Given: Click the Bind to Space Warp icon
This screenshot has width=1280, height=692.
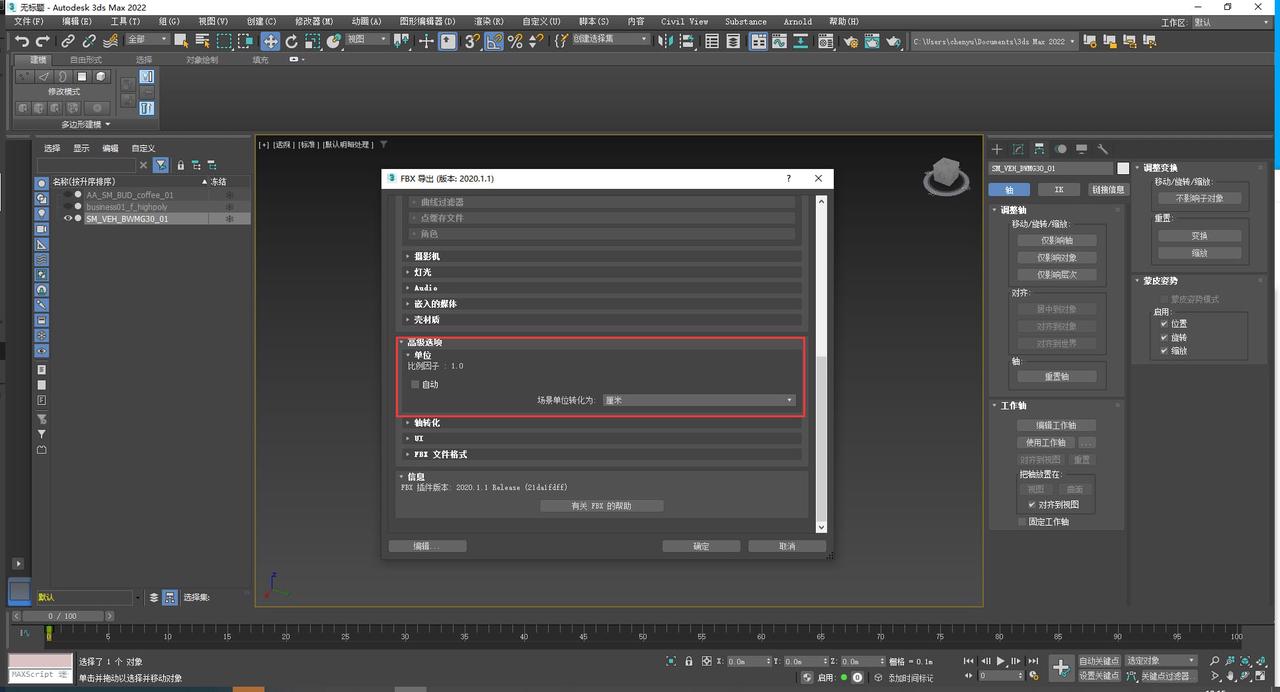Looking at the screenshot, I should pyautogui.click(x=110, y=41).
